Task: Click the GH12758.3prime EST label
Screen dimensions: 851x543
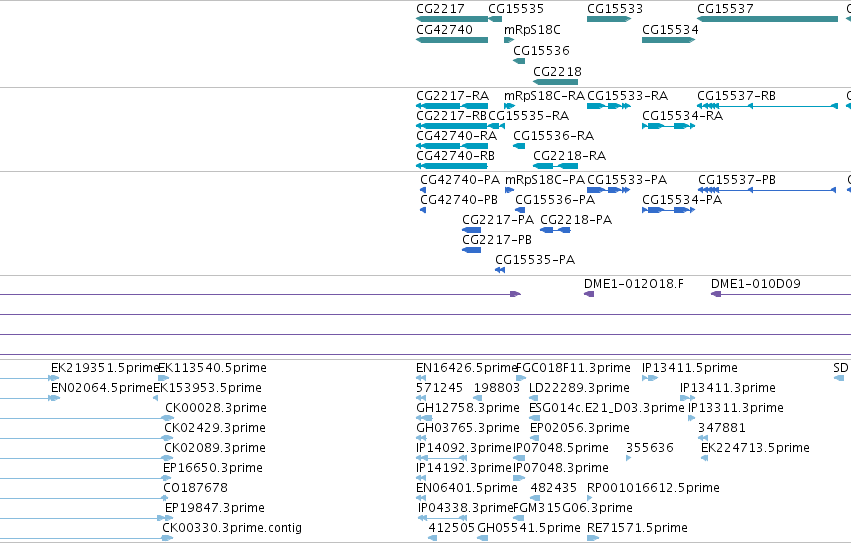Action: pos(468,408)
